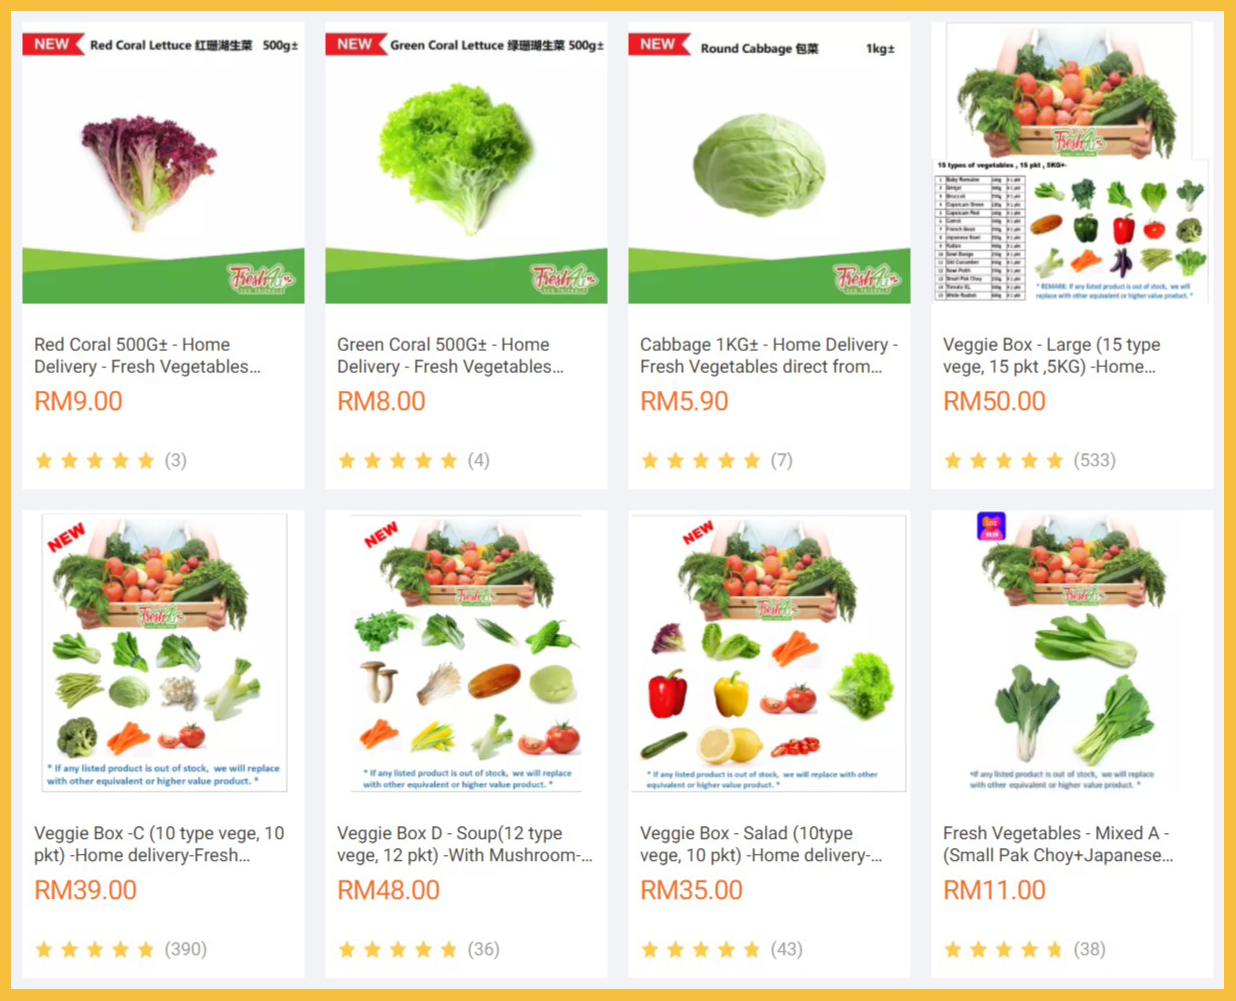Click the Cabbage 1KG± Home Delivery title
The image size is (1236, 1001).
tap(769, 355)
